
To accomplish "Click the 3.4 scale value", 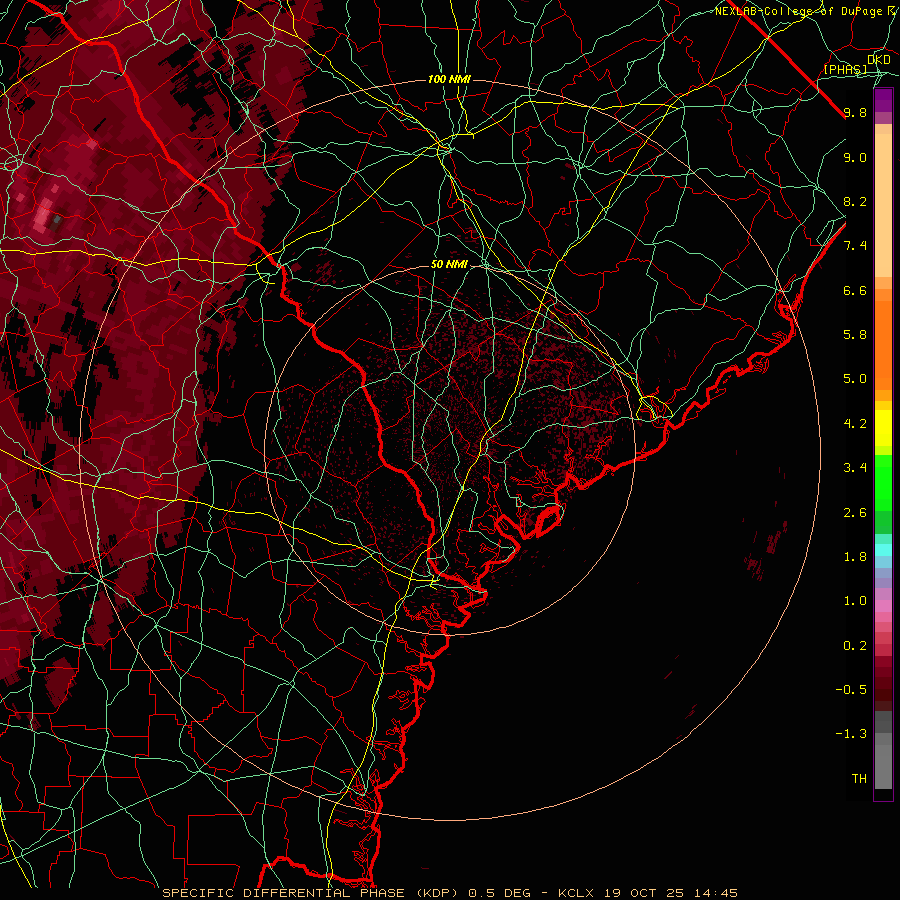I will pyautogui.click(x=855, y=468).
